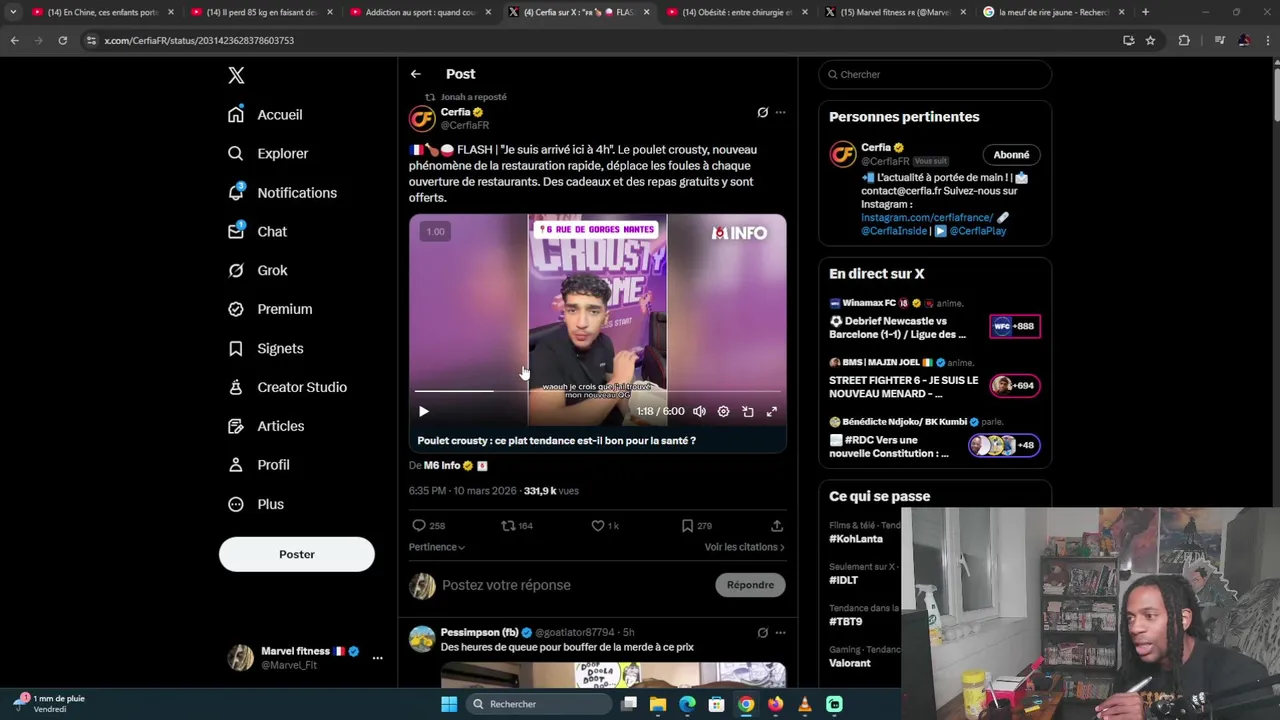Open more options on Cerfia's post

pyautogui.click(x=780, y=112)
